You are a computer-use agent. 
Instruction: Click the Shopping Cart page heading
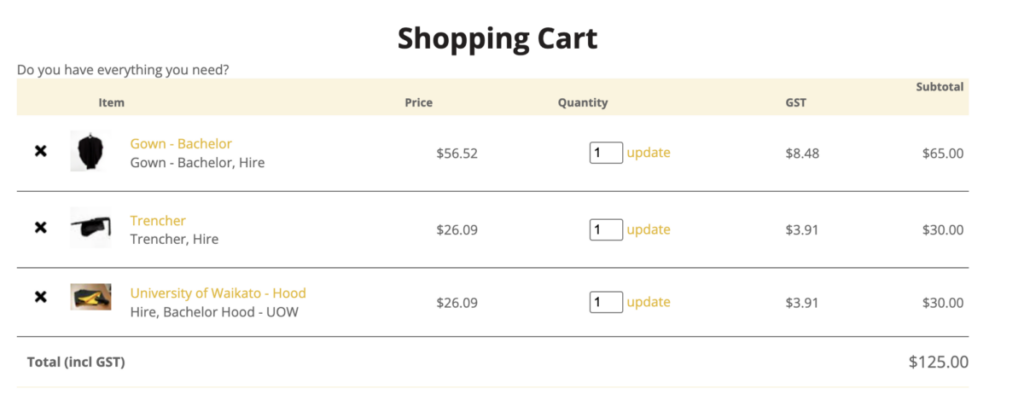click(497, 39)
